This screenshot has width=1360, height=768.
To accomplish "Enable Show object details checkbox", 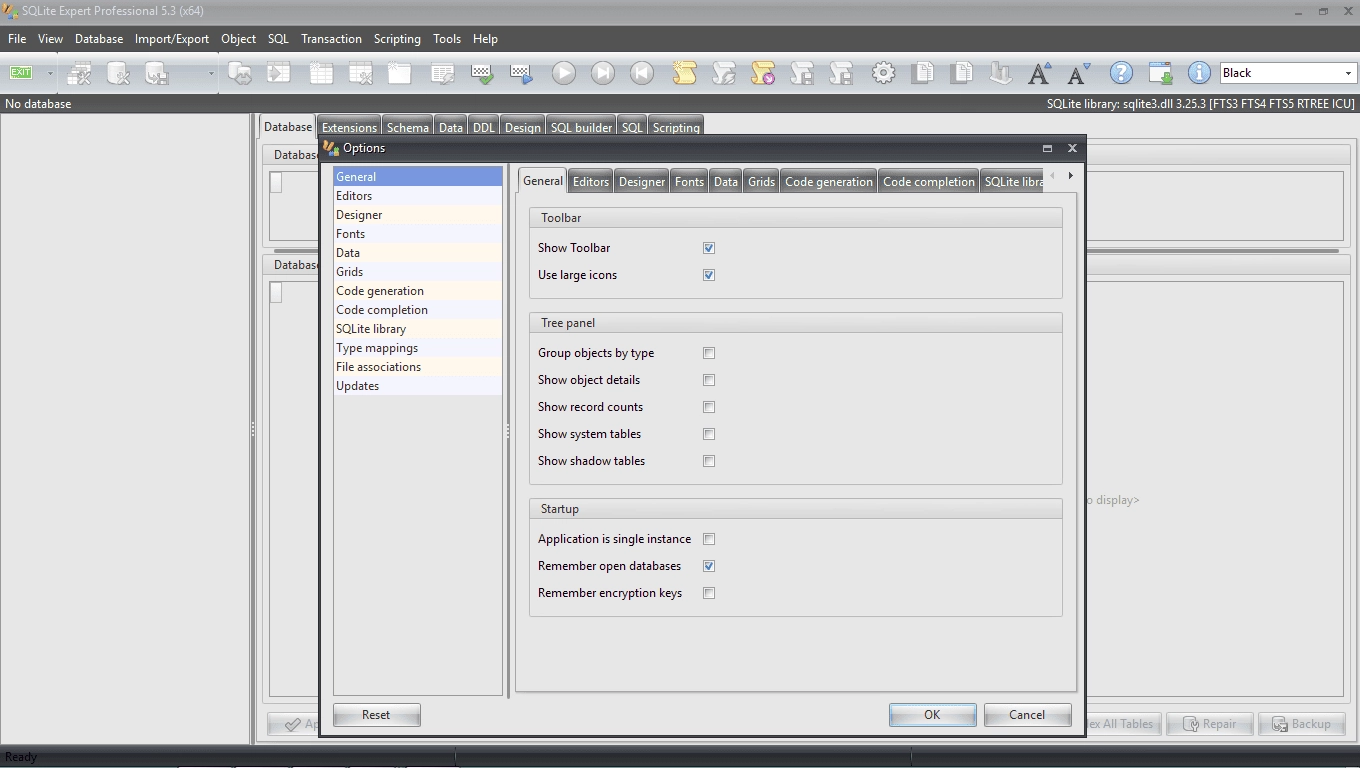I will (709, 380).
